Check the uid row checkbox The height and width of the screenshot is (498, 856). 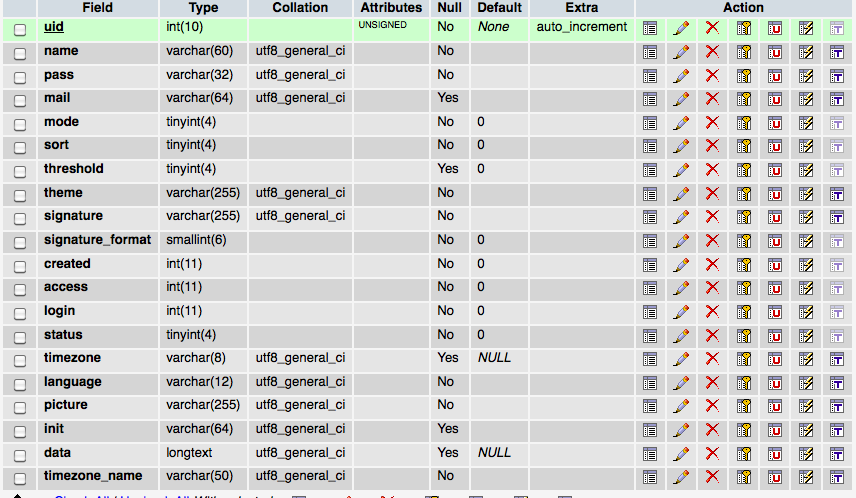pos(20,28)
